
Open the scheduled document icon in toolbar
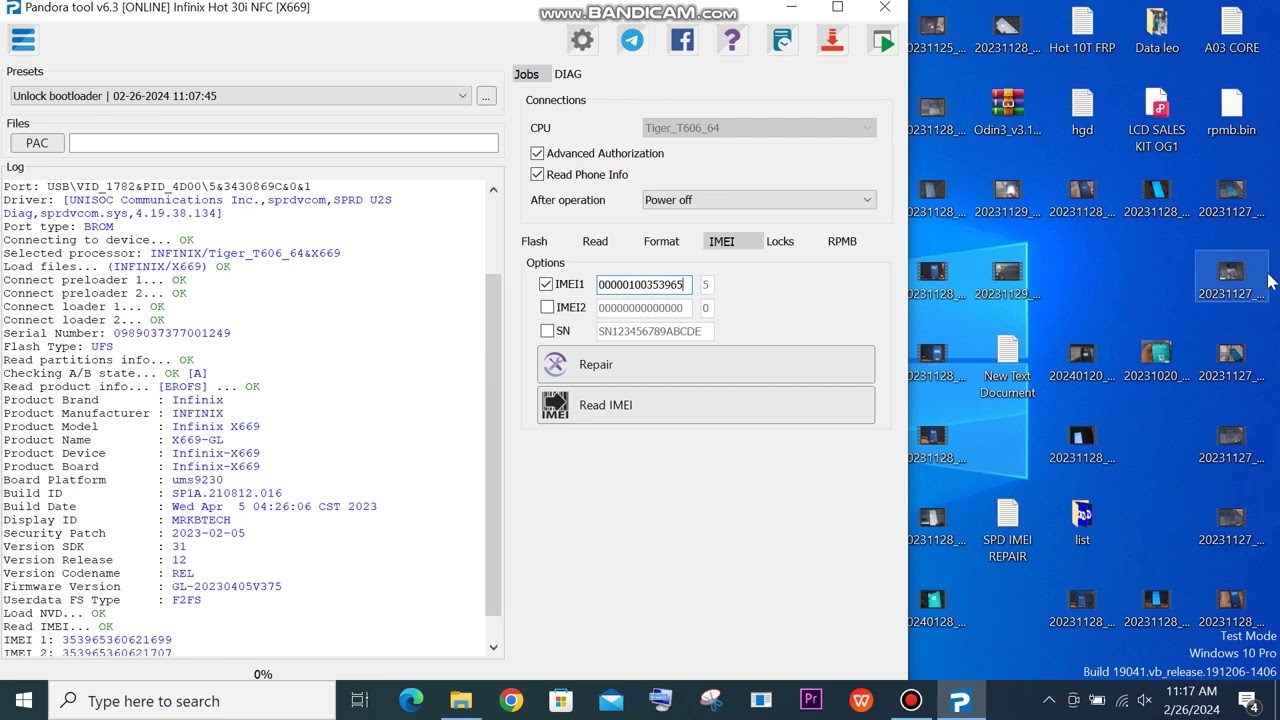click(782, 40)
